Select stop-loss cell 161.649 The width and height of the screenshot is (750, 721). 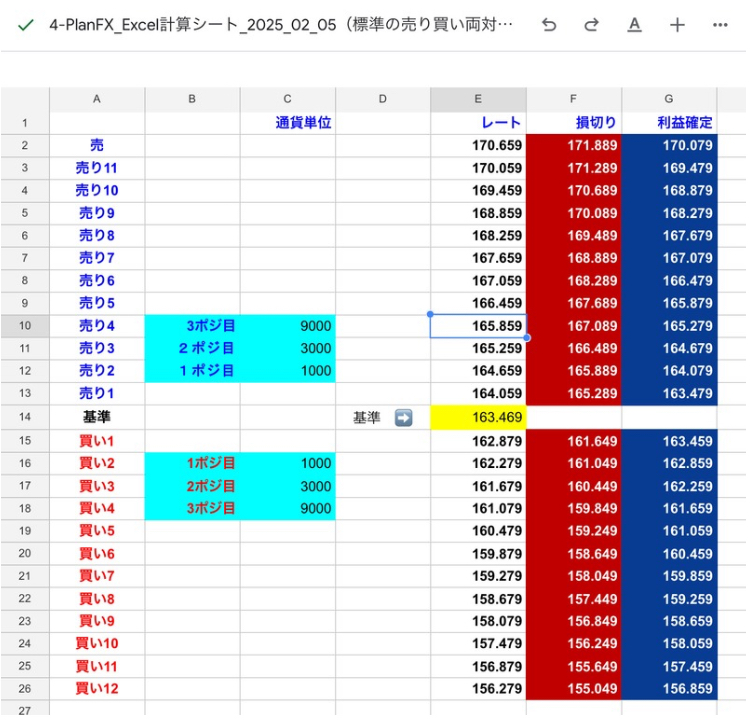(x=574, y=441)
